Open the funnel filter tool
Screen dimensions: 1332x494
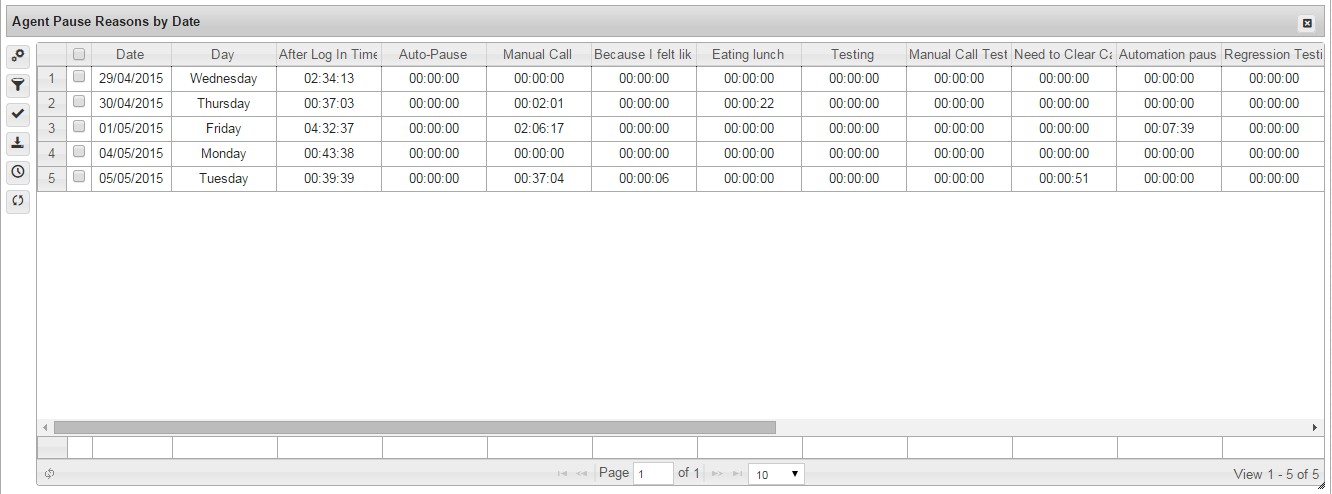tap(18, 85)
